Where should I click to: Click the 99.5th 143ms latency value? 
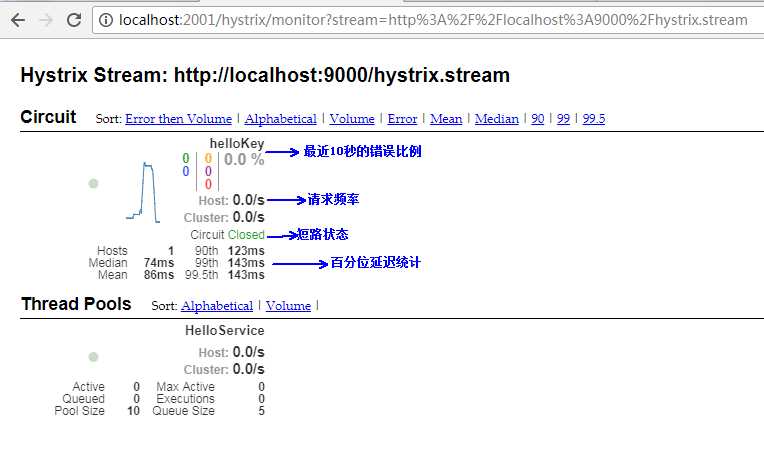(246, 275)
